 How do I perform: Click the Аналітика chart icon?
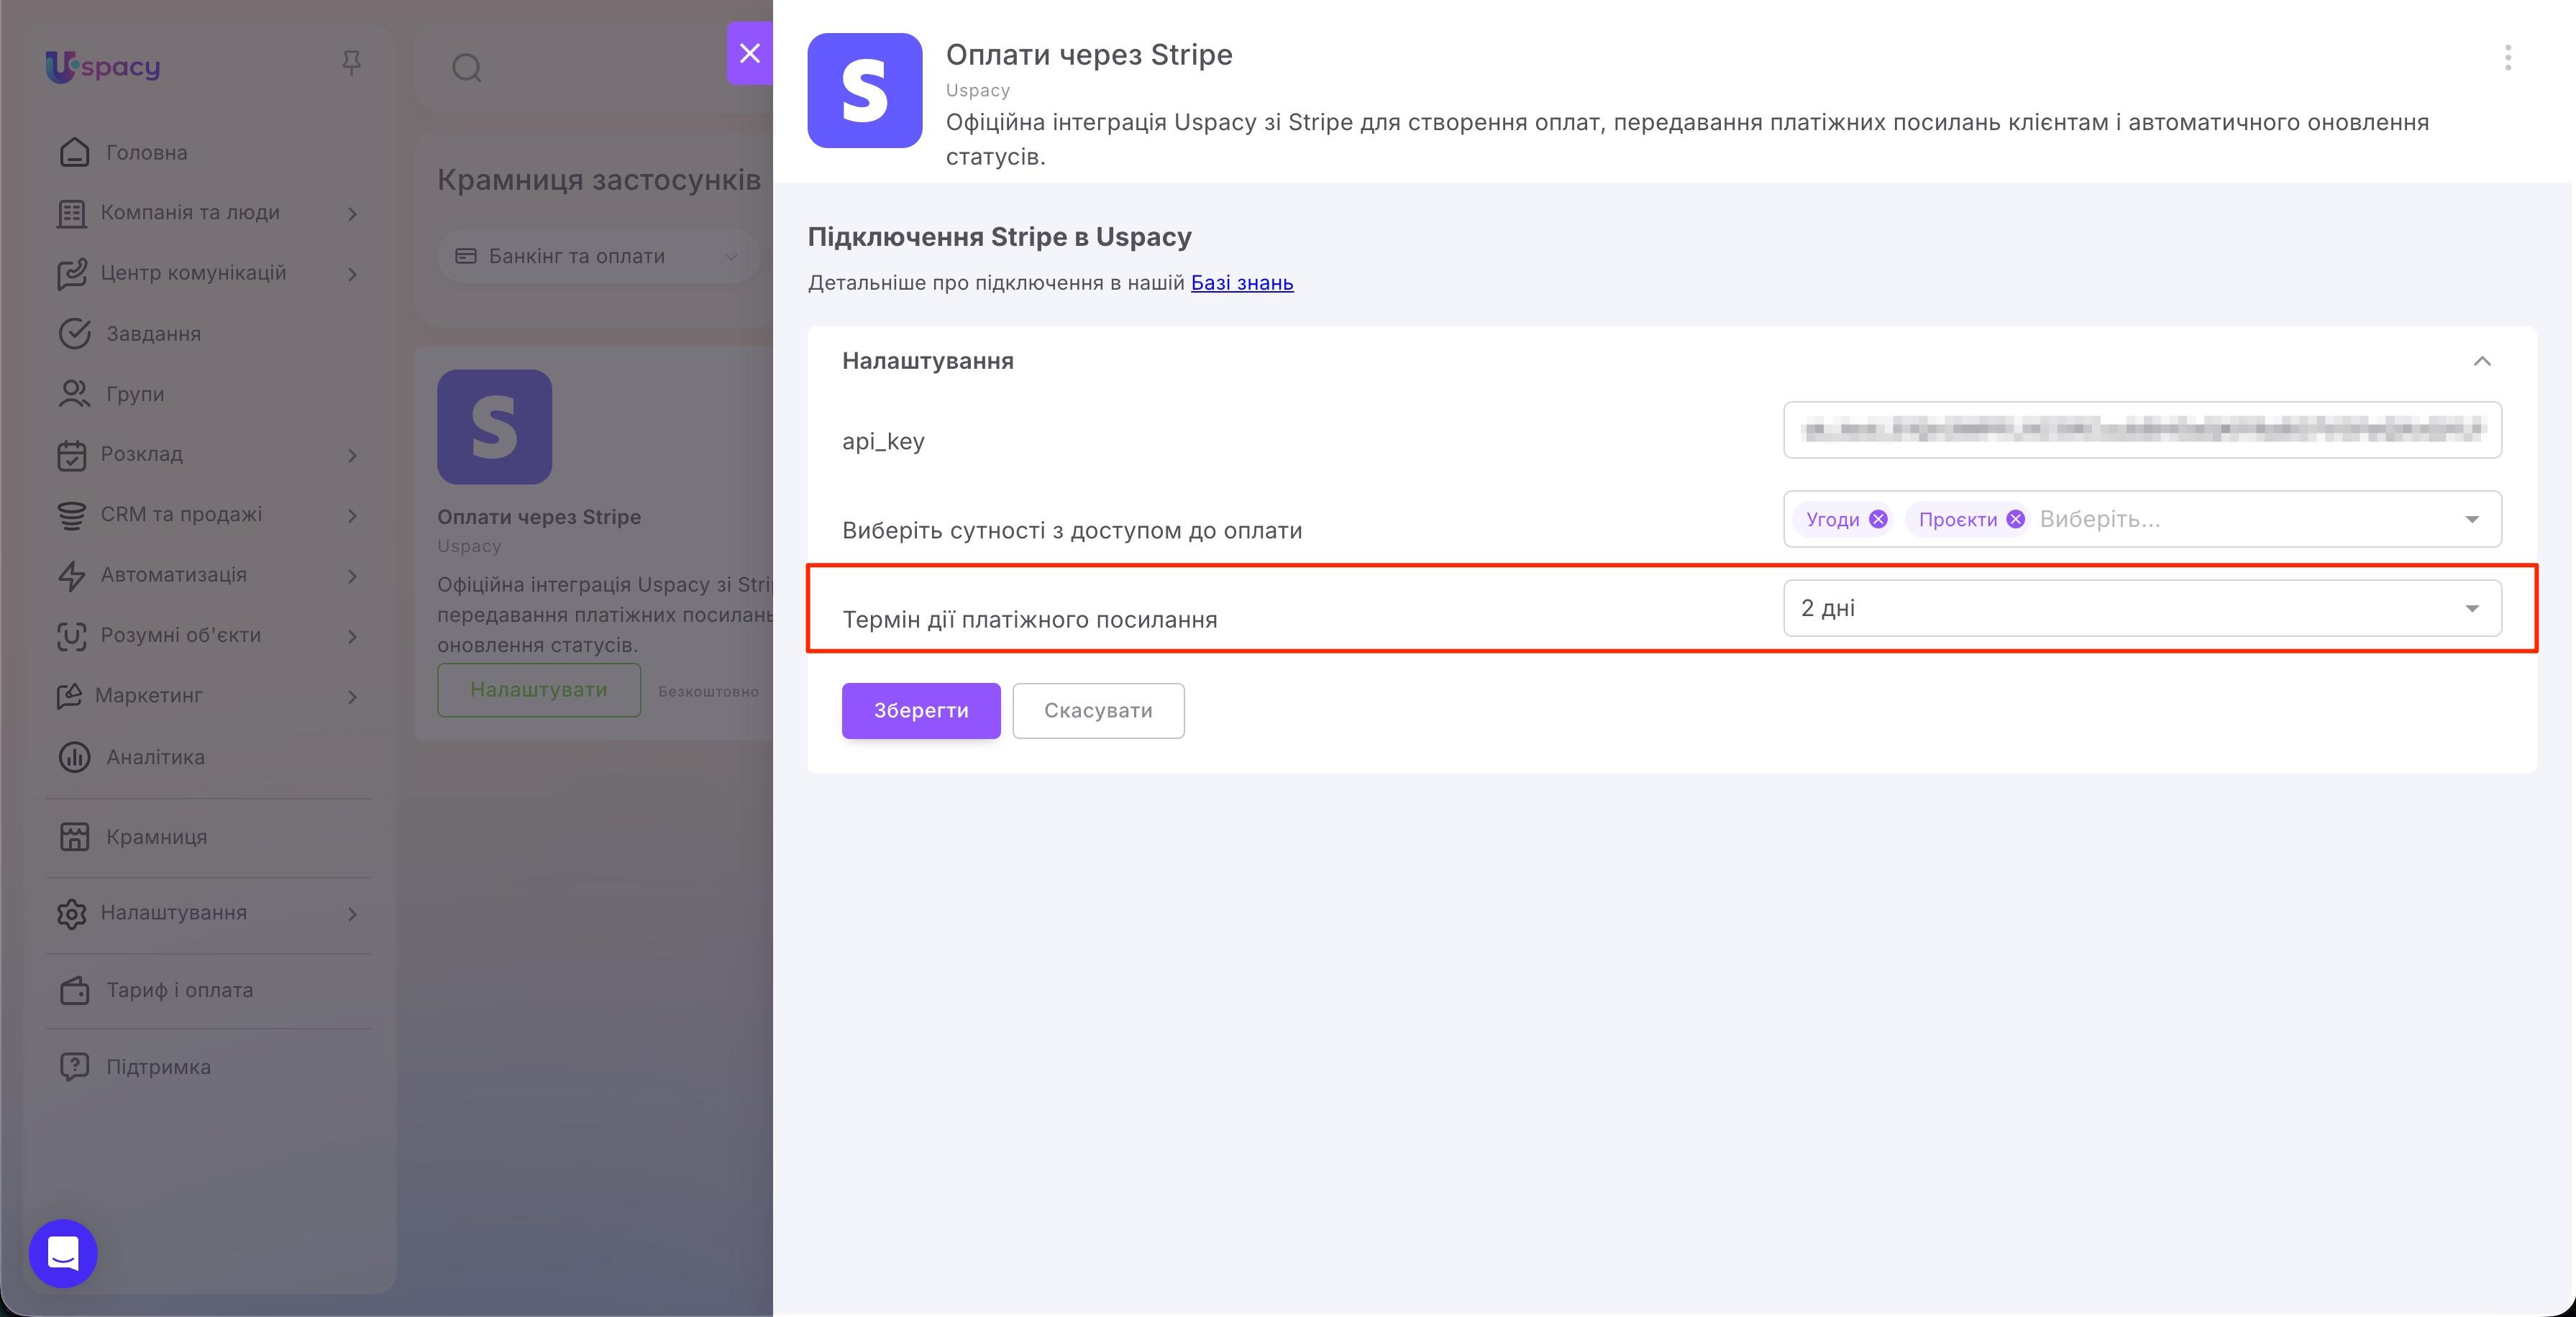pos(74,757)
